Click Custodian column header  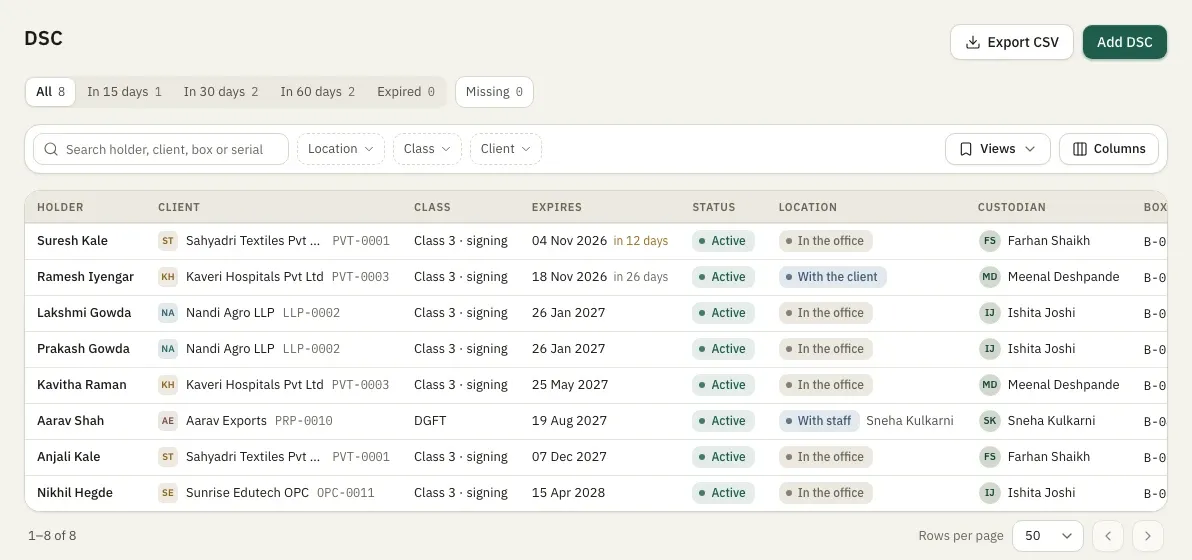(x=1012, y=207)
